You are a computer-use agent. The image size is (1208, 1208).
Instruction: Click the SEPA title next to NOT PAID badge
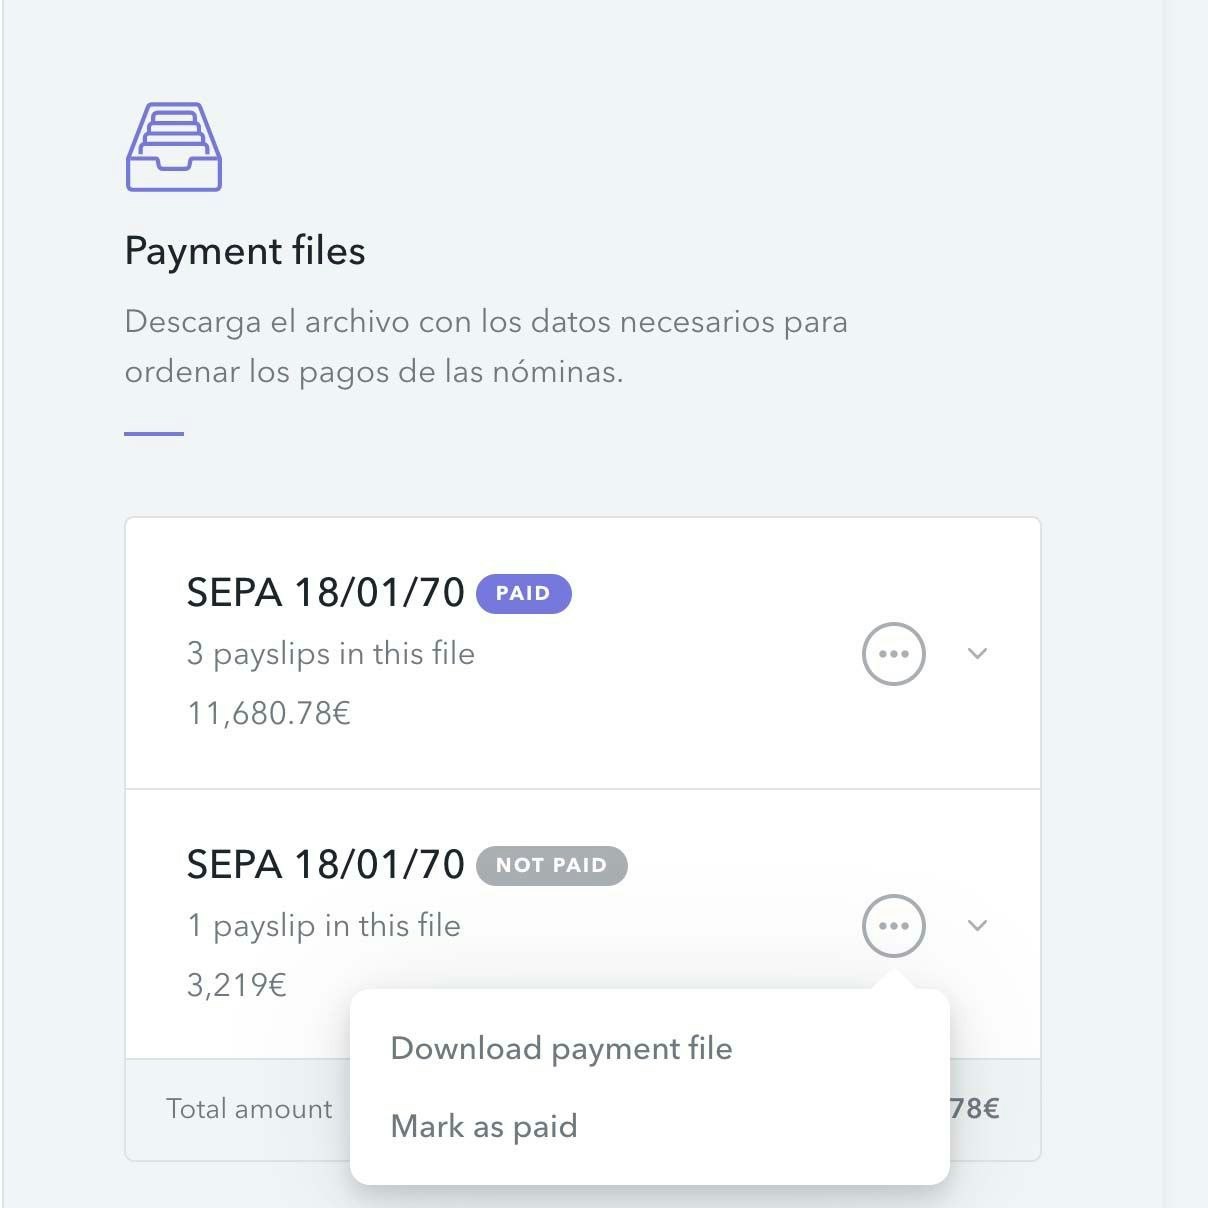(325, 865)
